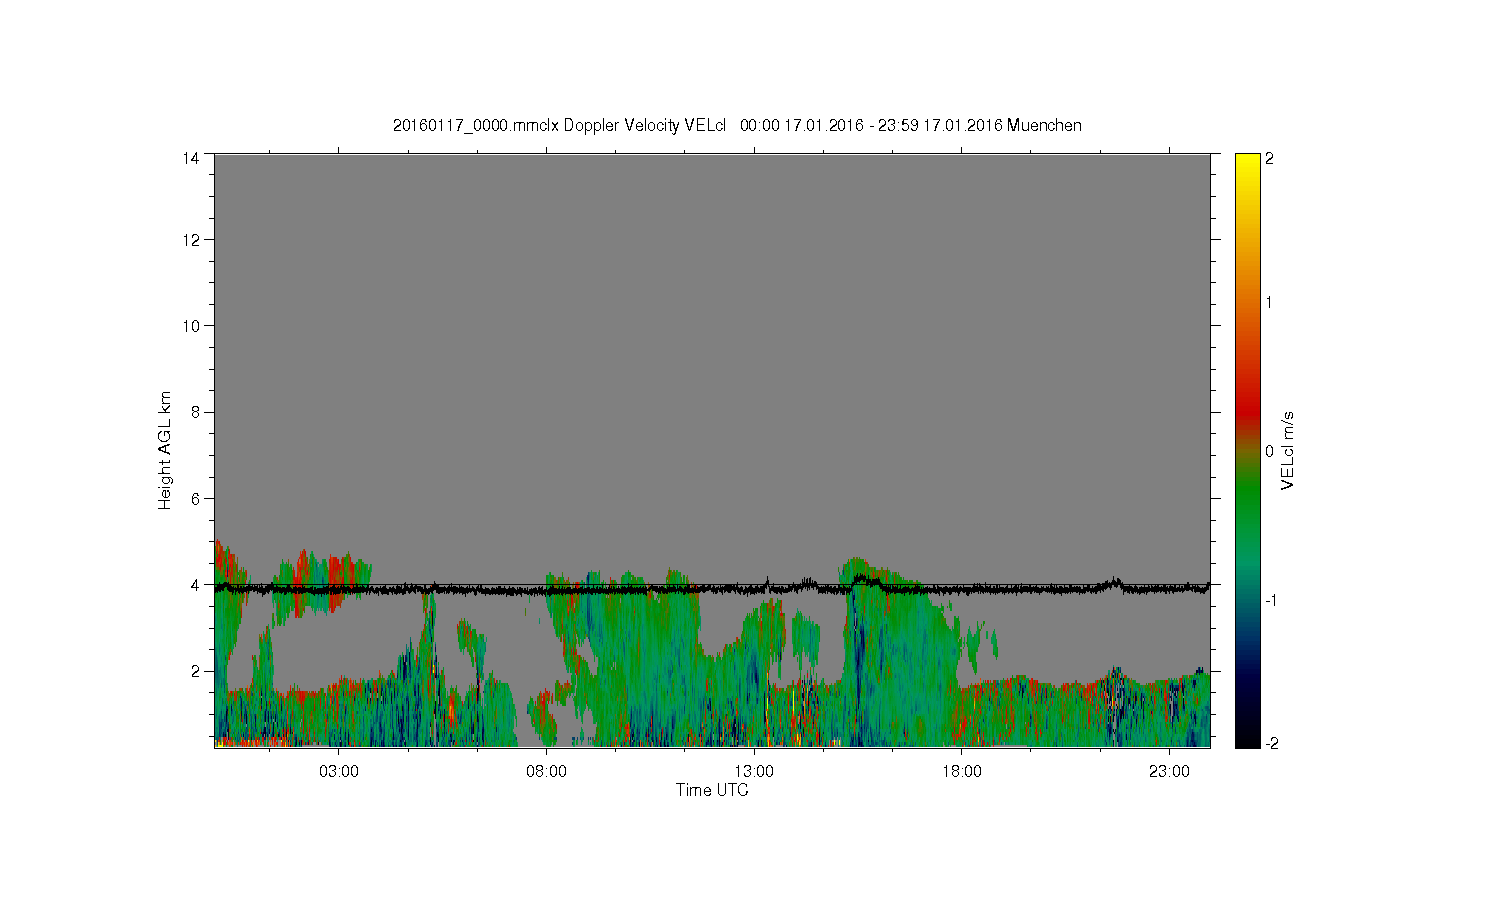
Task: Click the 14 km height tick label
Action: 190,158
